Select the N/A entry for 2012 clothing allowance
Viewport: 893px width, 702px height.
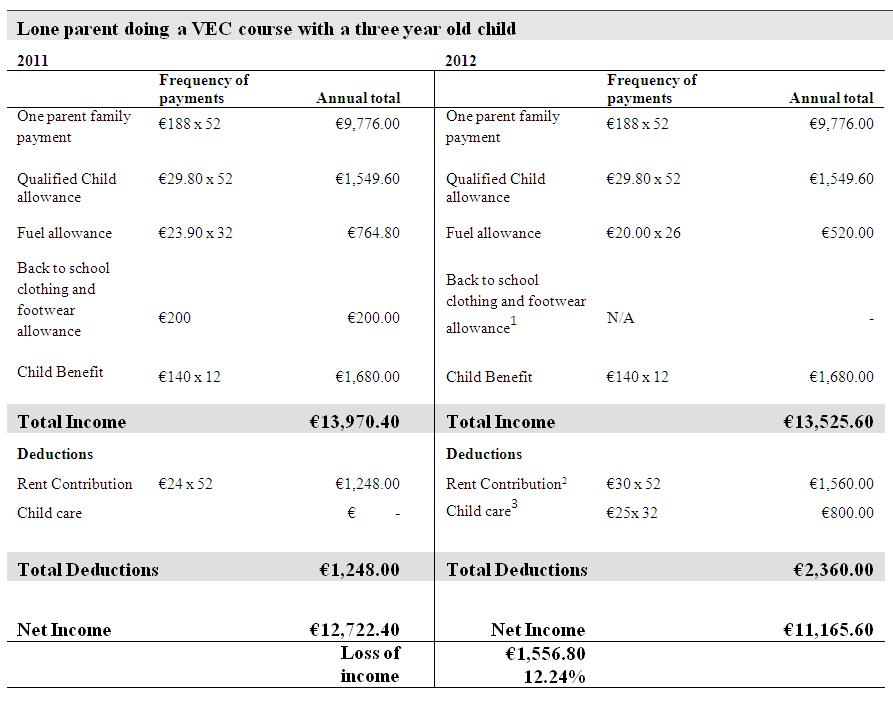[x=621, y=318]
